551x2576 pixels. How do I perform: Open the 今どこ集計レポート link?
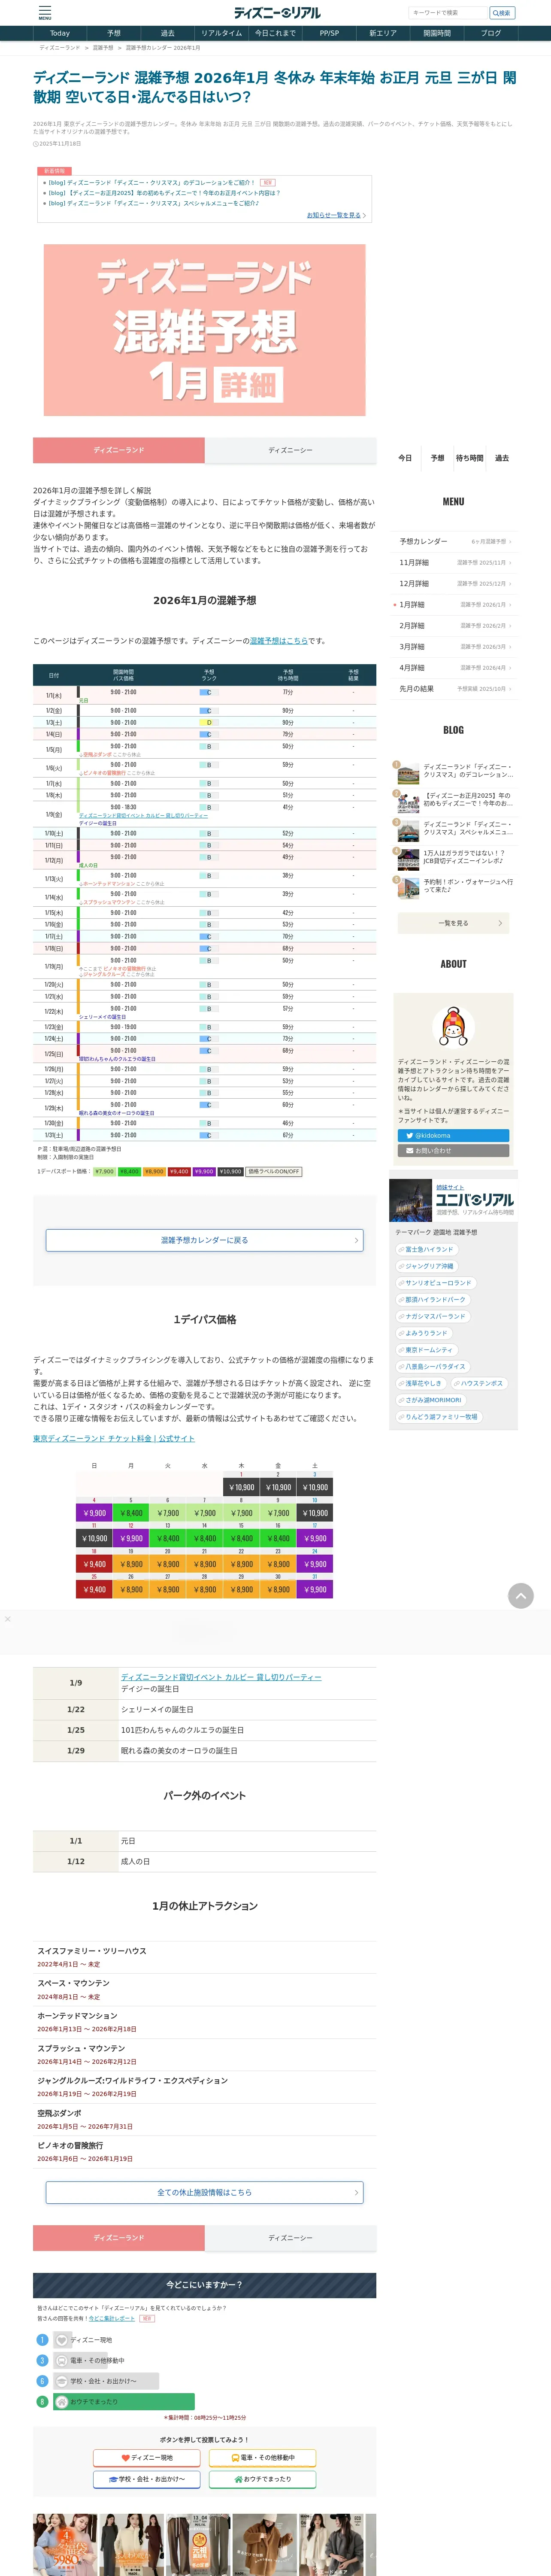point(111,2318)
